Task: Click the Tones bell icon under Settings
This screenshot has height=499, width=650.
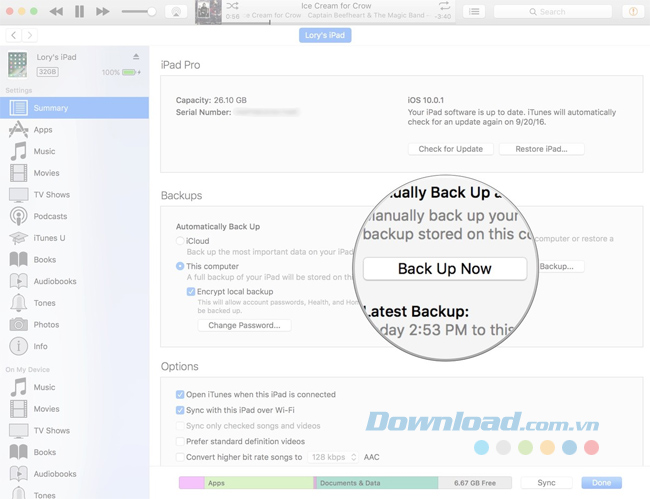Action: pos(19,303)
